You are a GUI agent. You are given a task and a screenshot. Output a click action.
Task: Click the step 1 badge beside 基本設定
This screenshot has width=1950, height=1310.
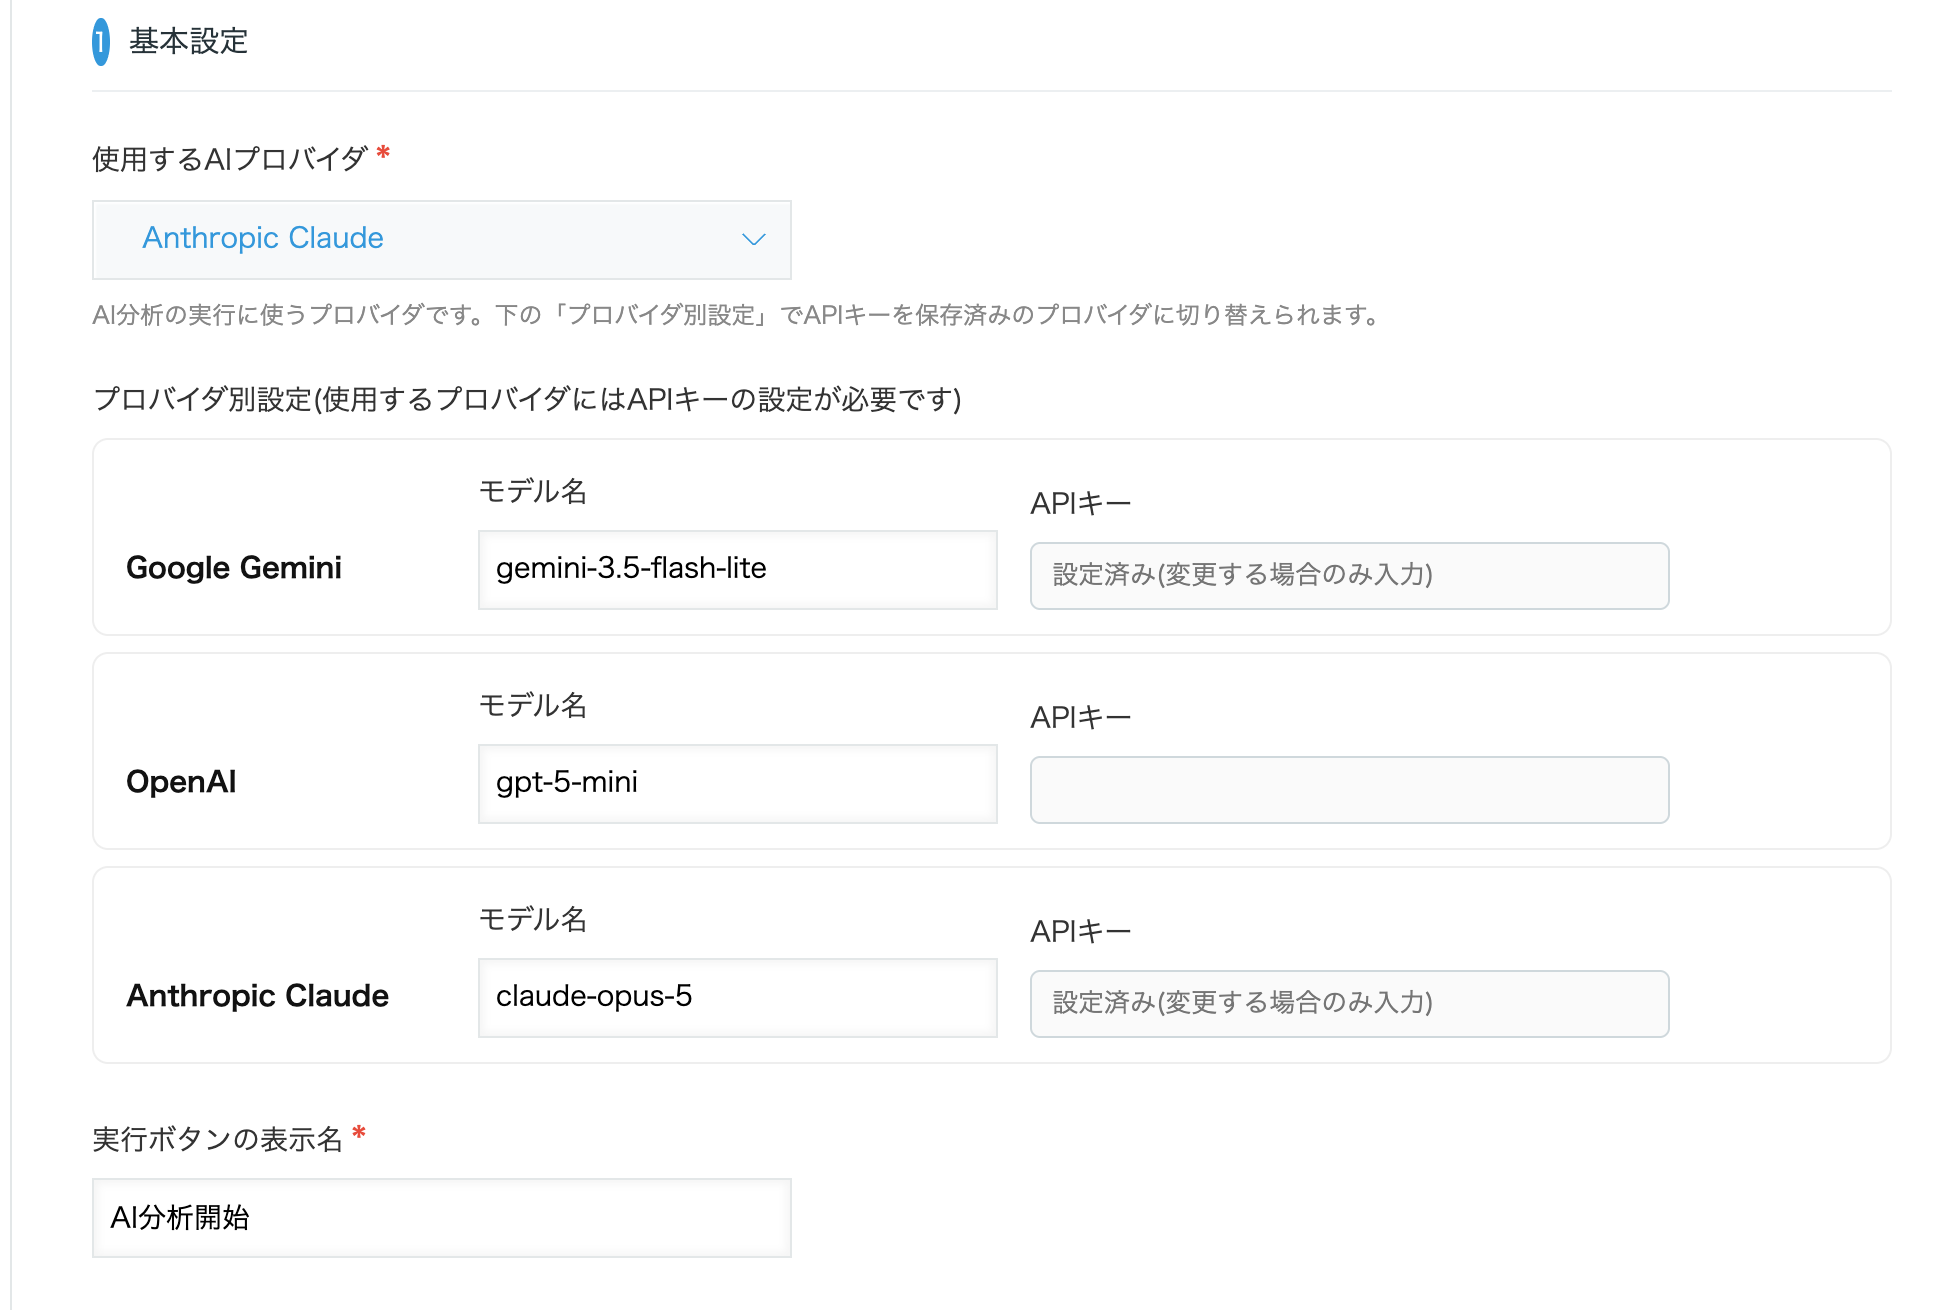[101, 42]
